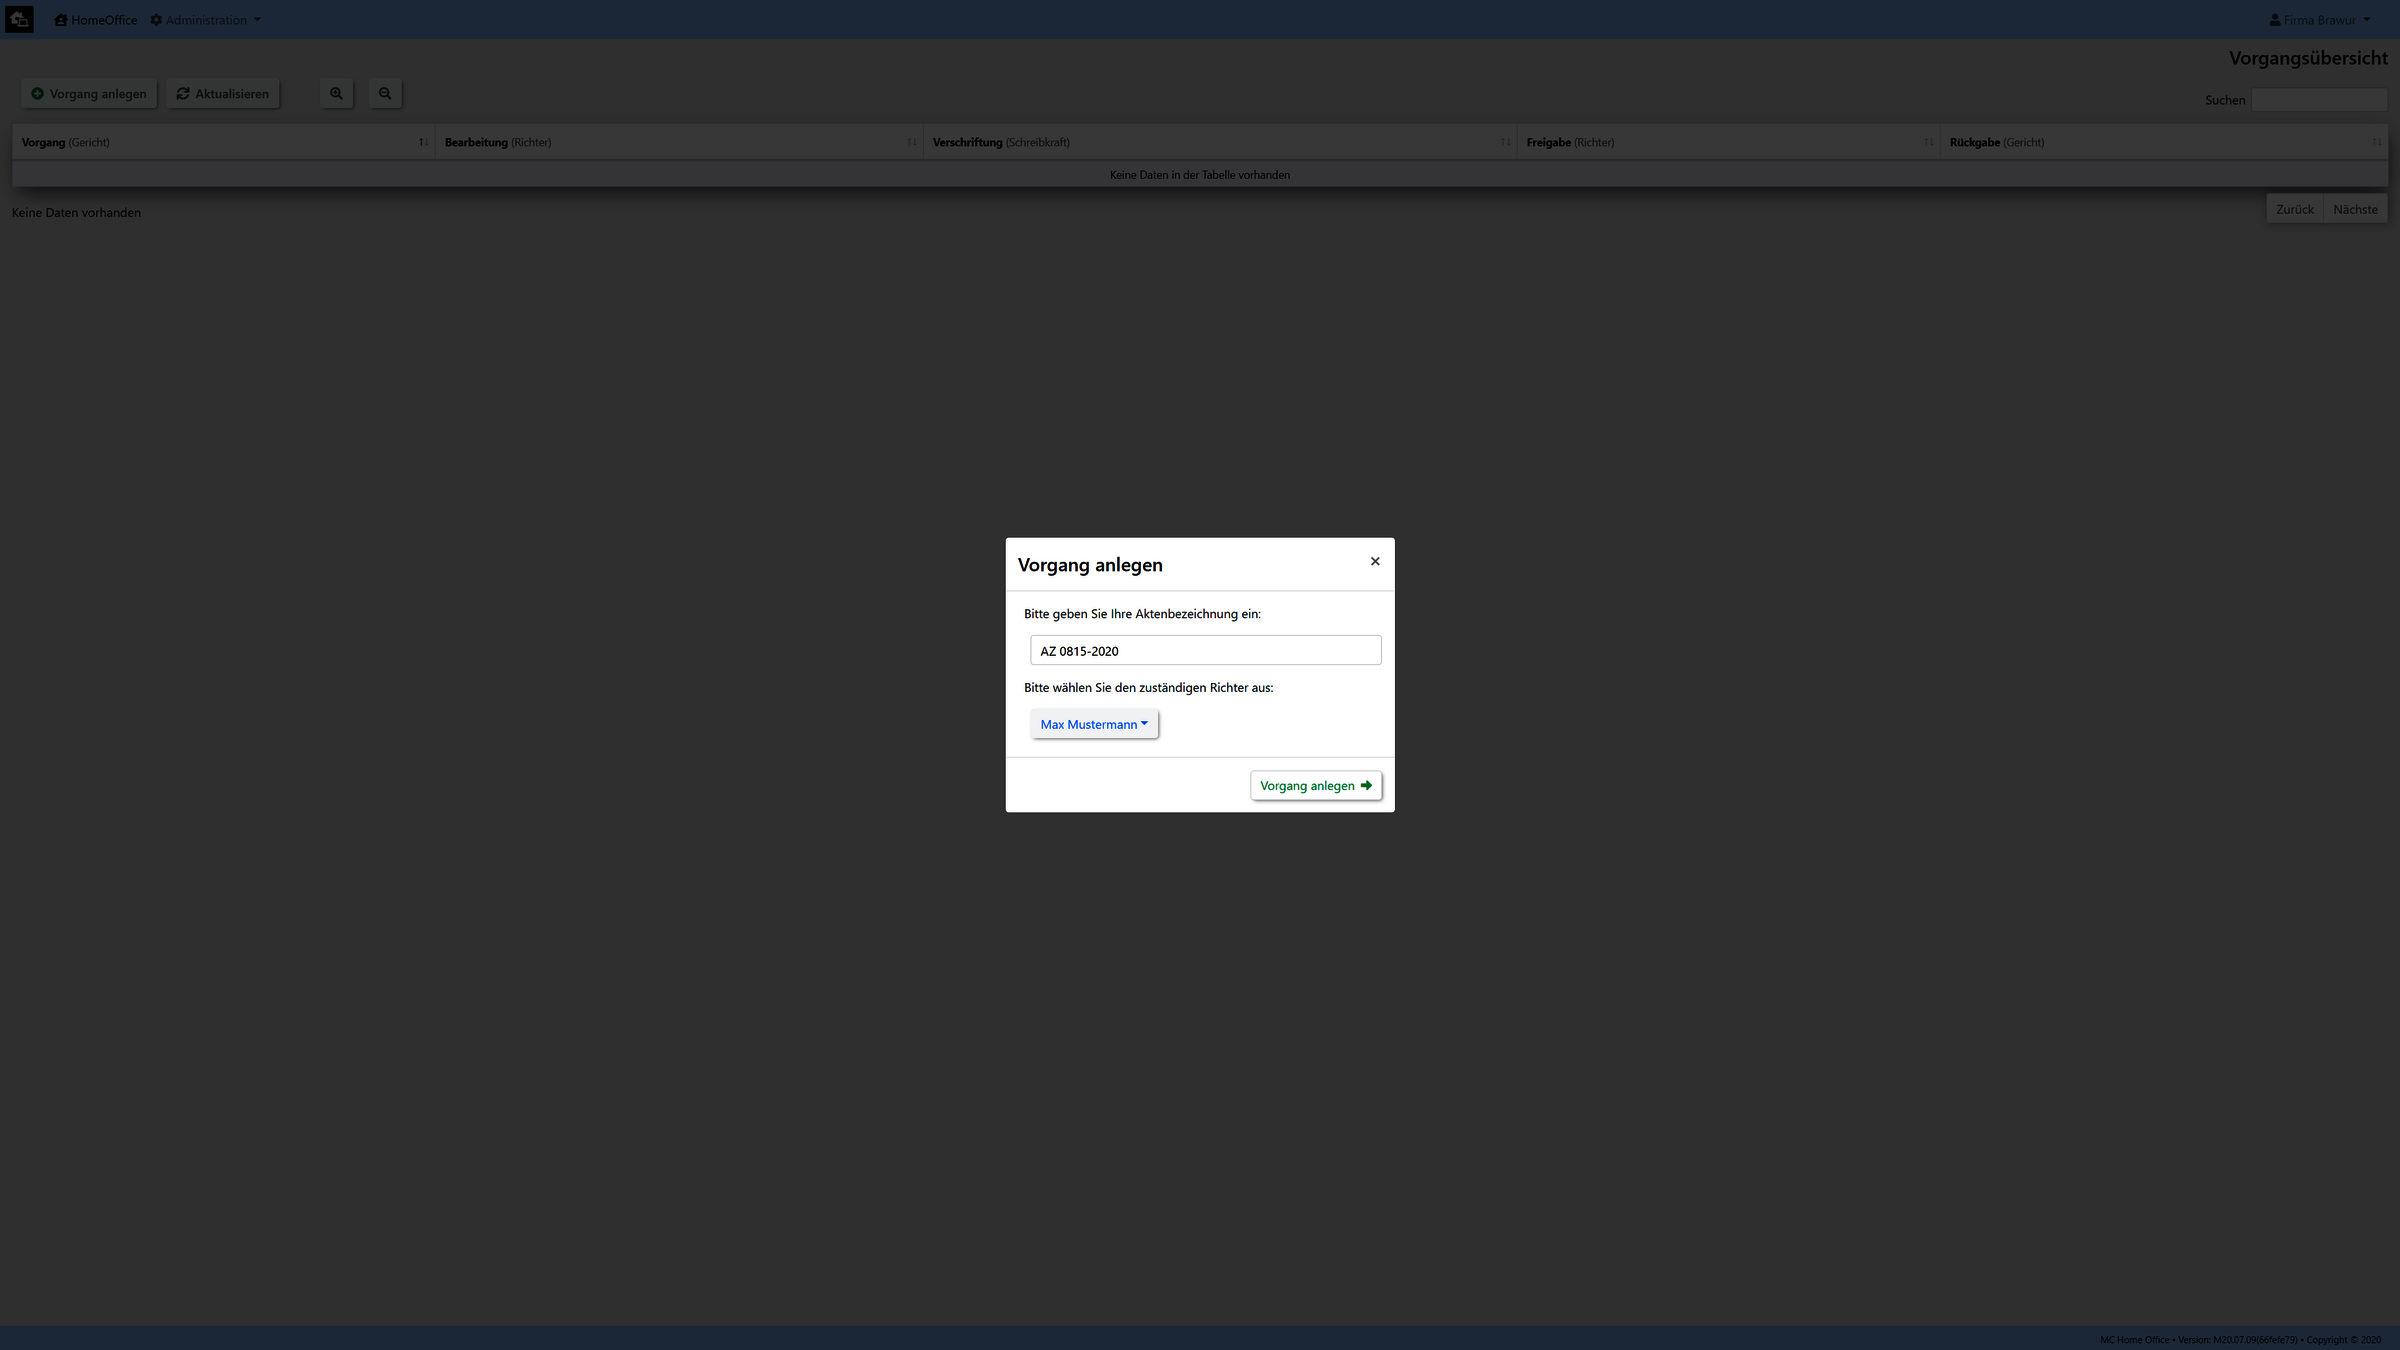The height and width of the screenshot is (1350, 2400).
Task: Go to Zurück pagination page
Action: coord(2294,210)
